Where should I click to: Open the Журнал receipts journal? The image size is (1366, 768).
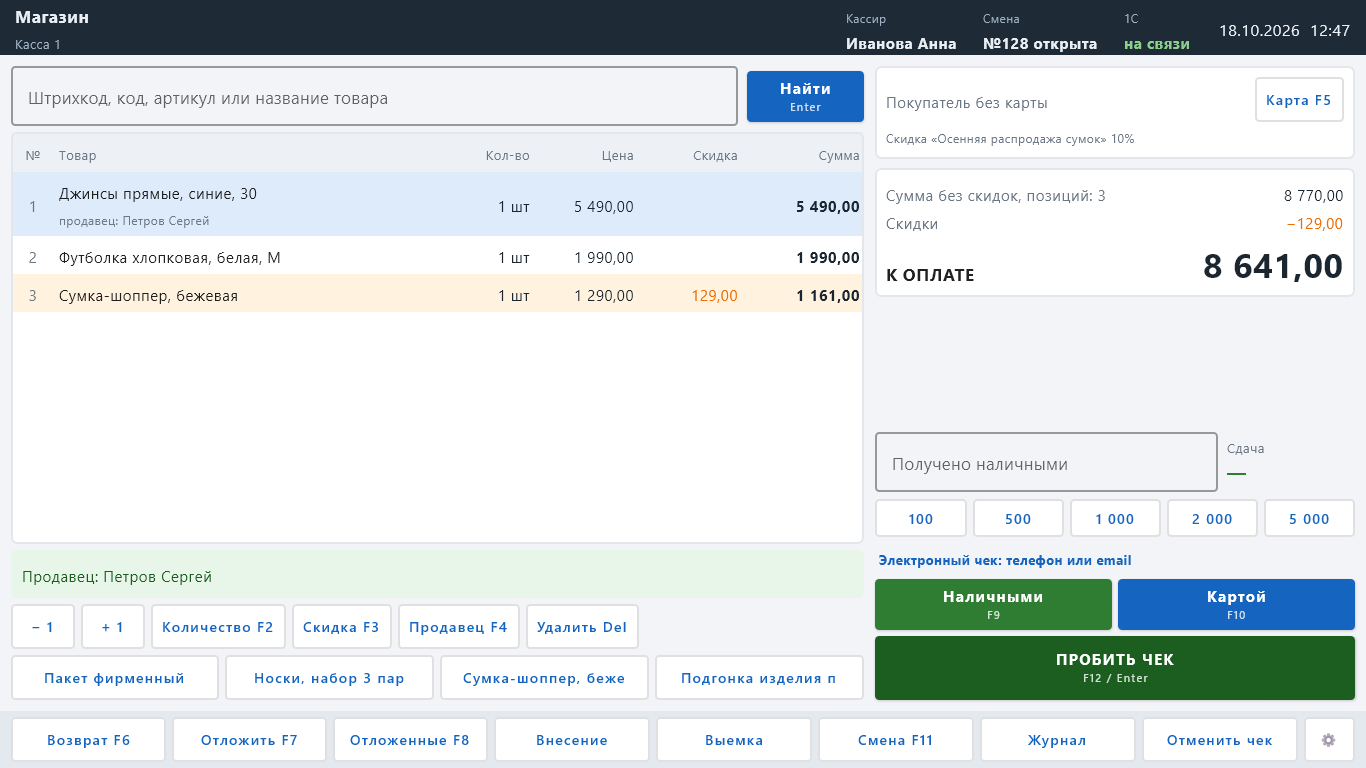click(x=1057, y=740)
